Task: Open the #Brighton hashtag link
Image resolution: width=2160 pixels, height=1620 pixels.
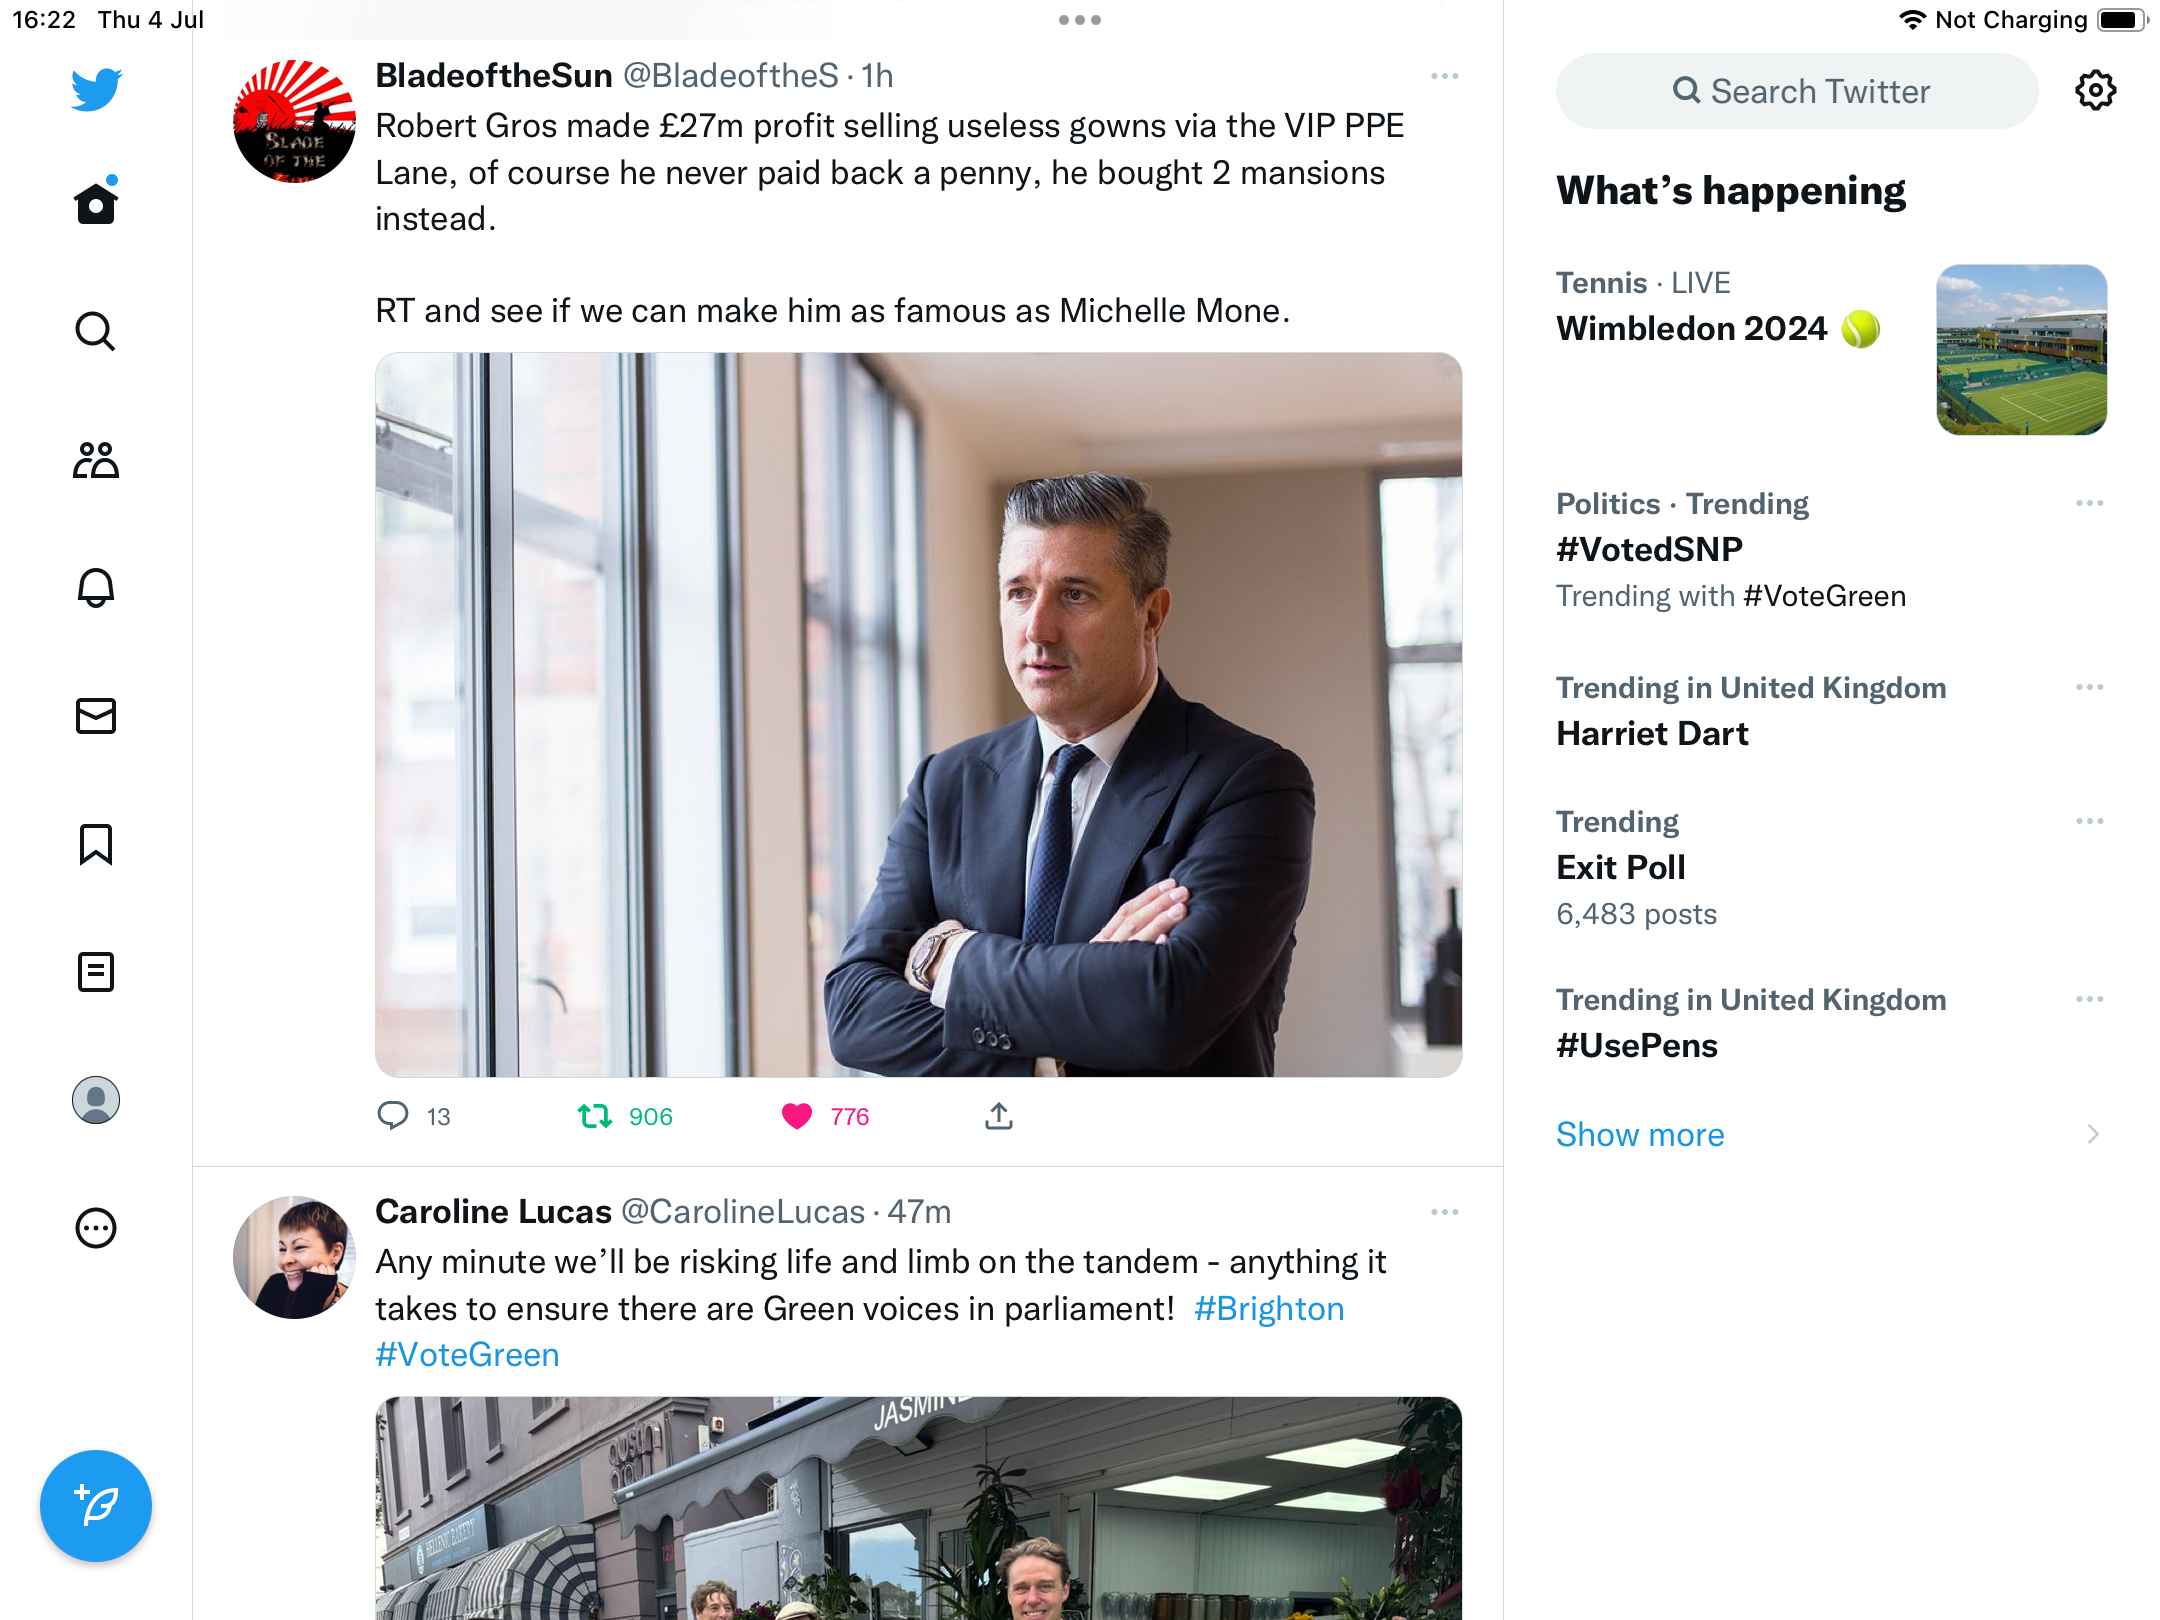Action: [1269, 1309]
